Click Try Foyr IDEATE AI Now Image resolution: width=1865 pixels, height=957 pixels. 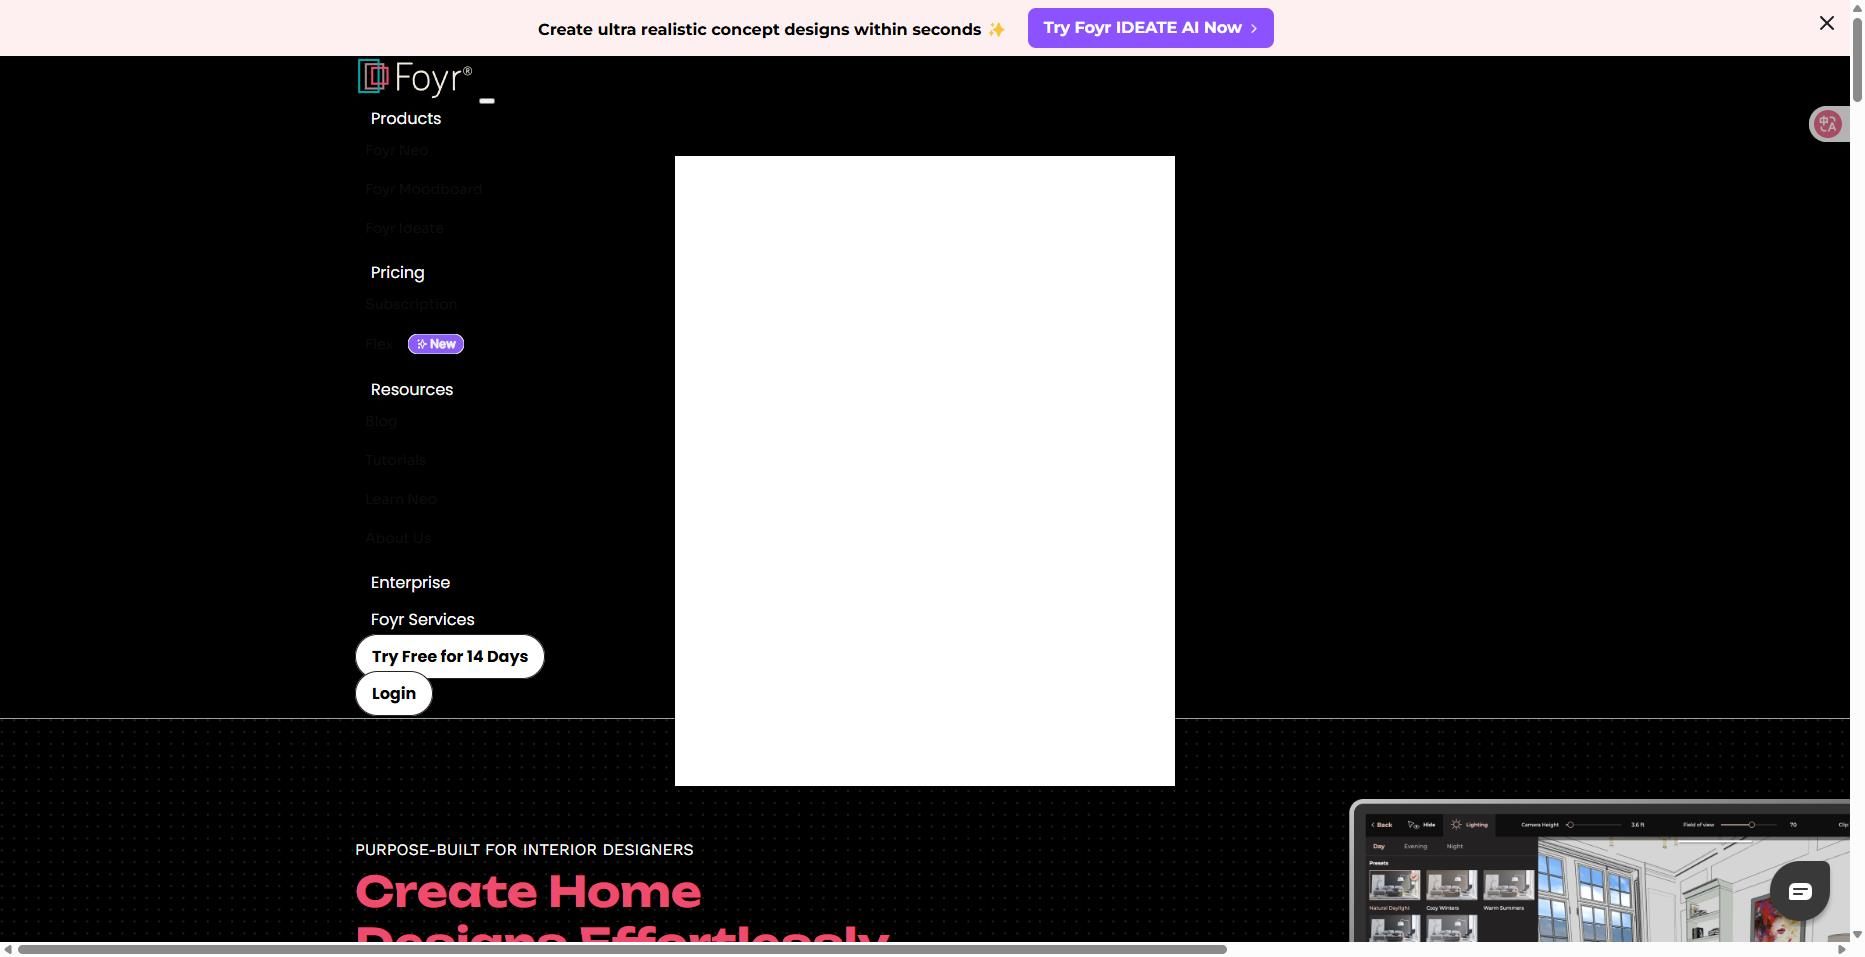[1150, 28]
